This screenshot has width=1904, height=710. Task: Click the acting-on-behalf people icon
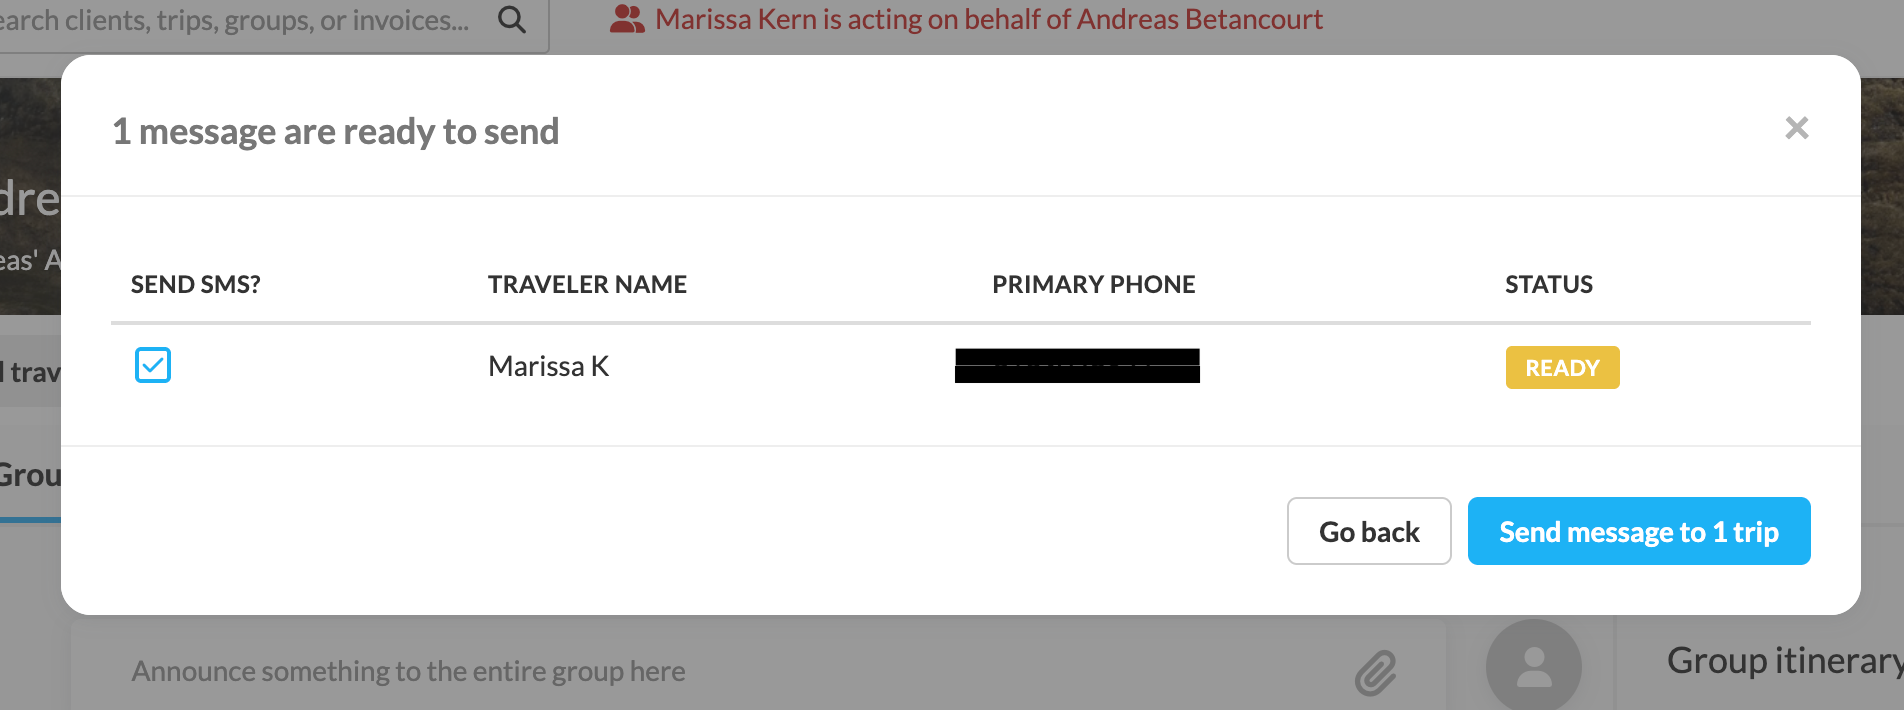pos(627,19)
